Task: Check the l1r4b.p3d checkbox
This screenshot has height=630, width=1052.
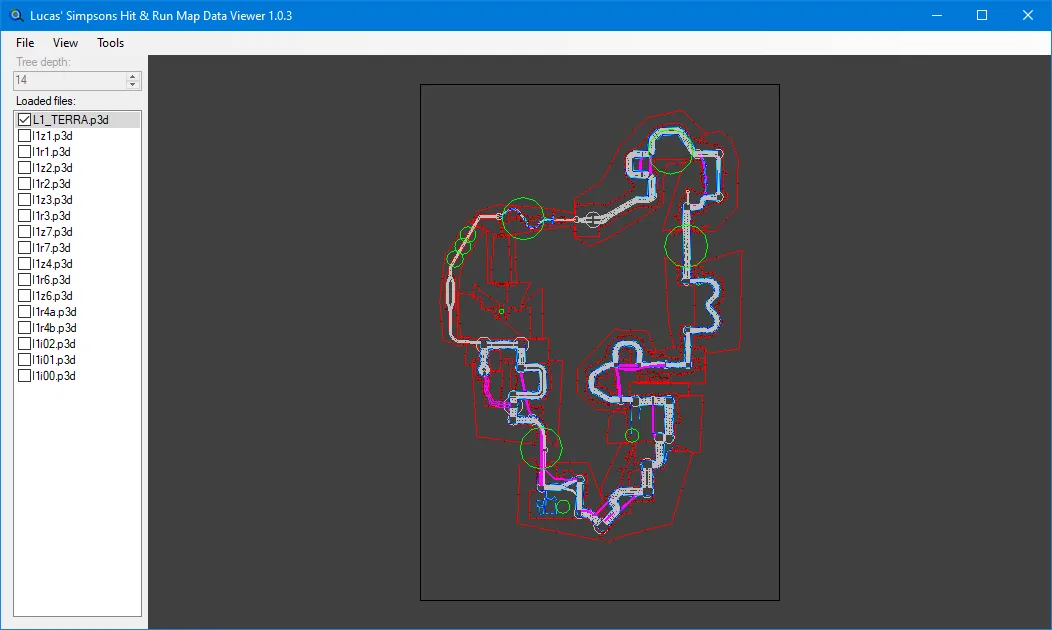Action: (x=25, y=327)
